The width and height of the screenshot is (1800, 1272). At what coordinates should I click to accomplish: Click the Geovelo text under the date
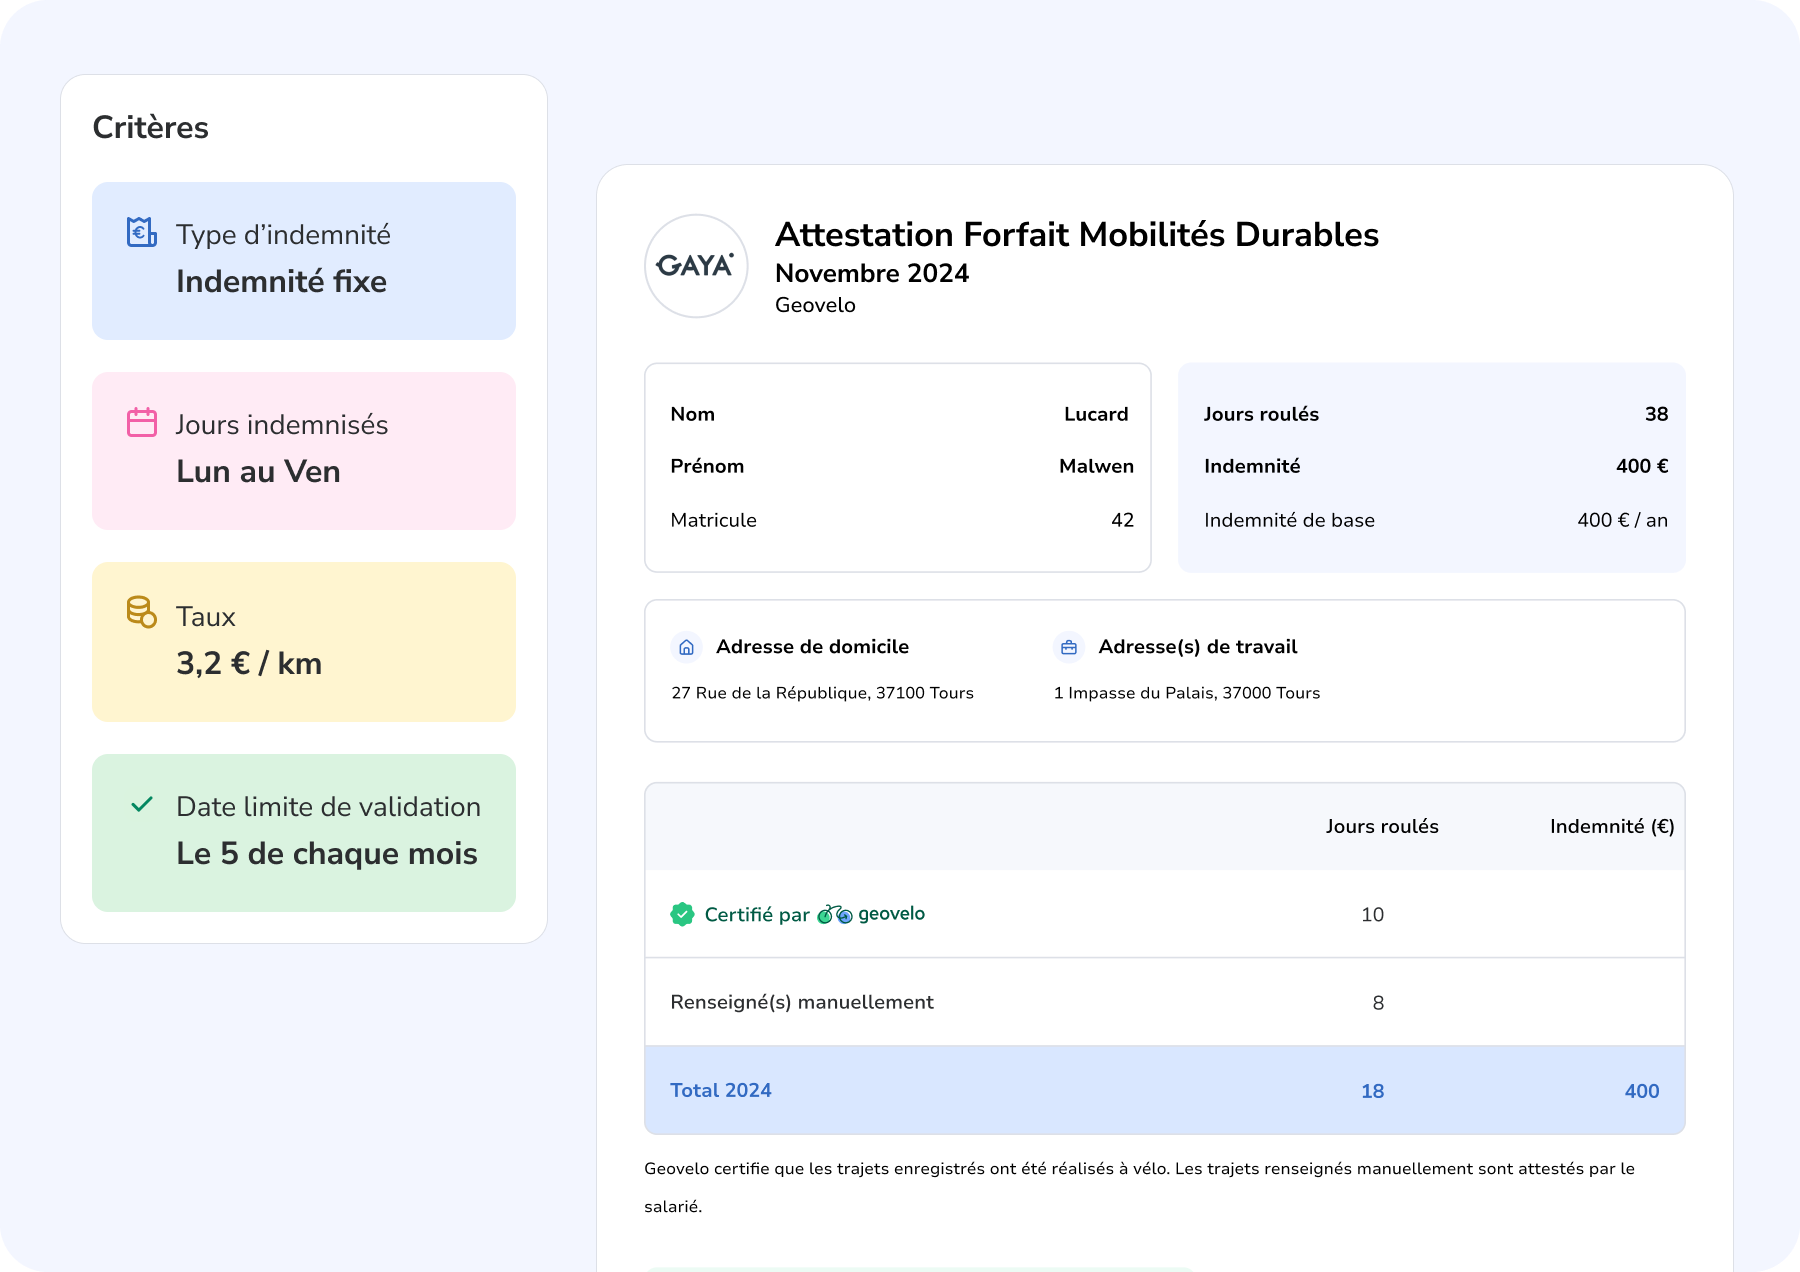(815, 305)
